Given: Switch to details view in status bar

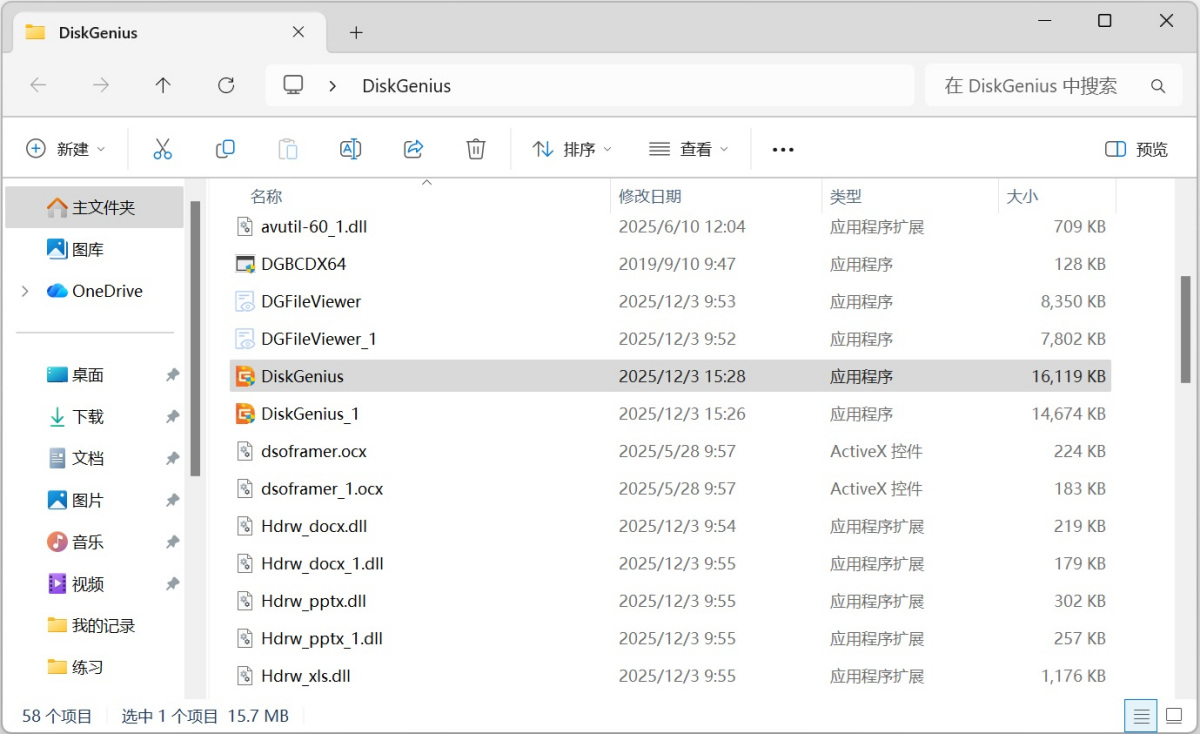Looking at the screenshot, I should click(1138, 716).
